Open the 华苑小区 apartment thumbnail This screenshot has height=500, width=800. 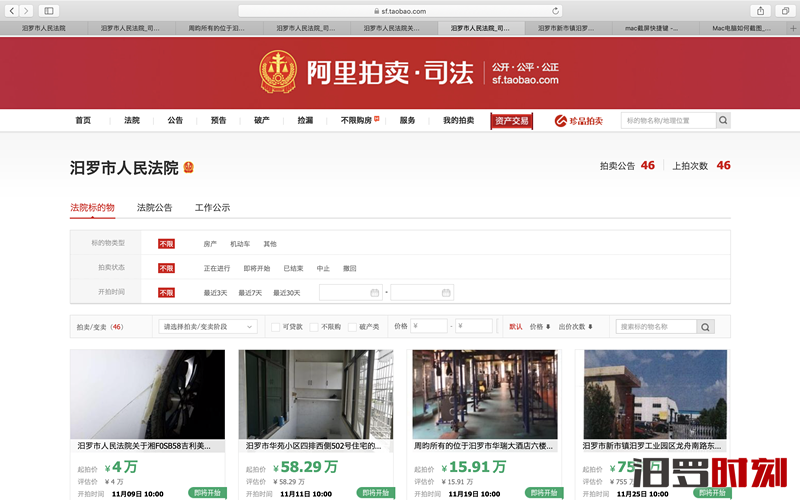pos(316,394)
